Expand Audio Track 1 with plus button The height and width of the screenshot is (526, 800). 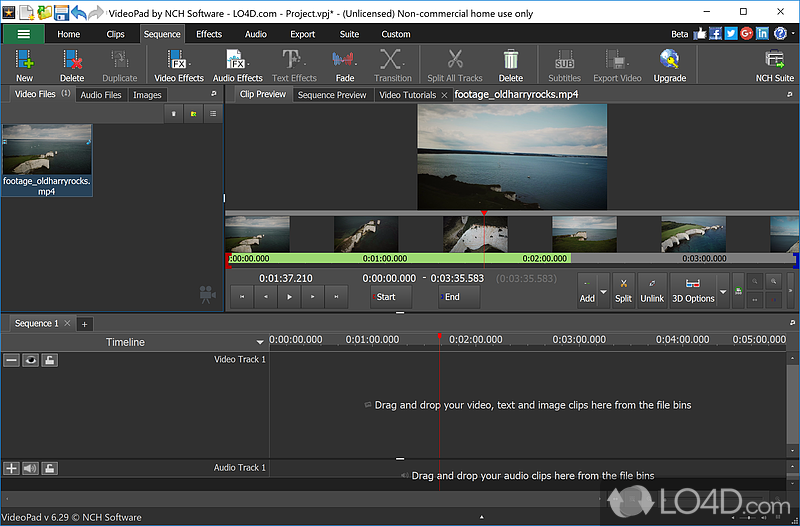click(x=11, y=468)
